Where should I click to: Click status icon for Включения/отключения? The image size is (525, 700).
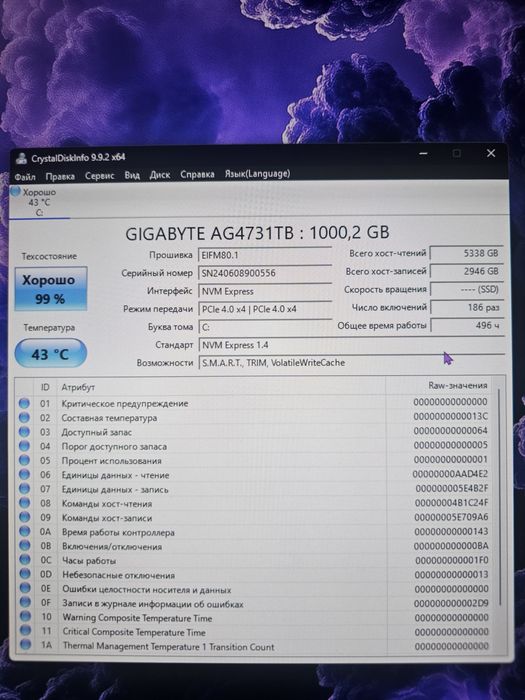coord(25,546)
